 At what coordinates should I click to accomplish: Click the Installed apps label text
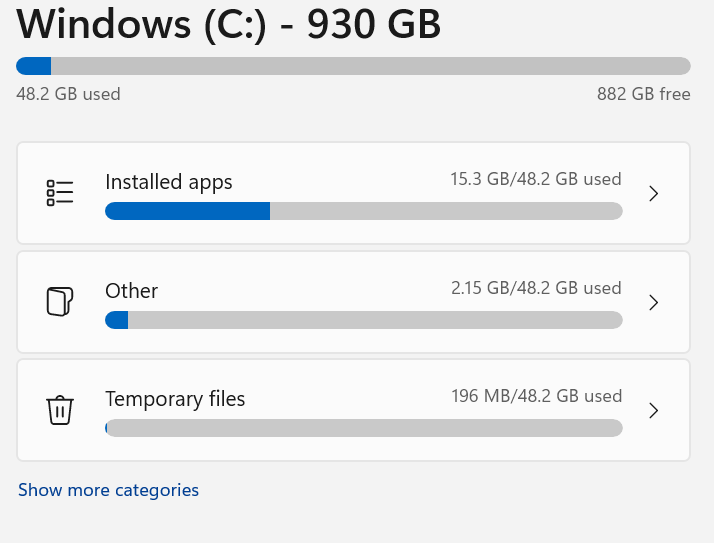click(x=168, y=182)
